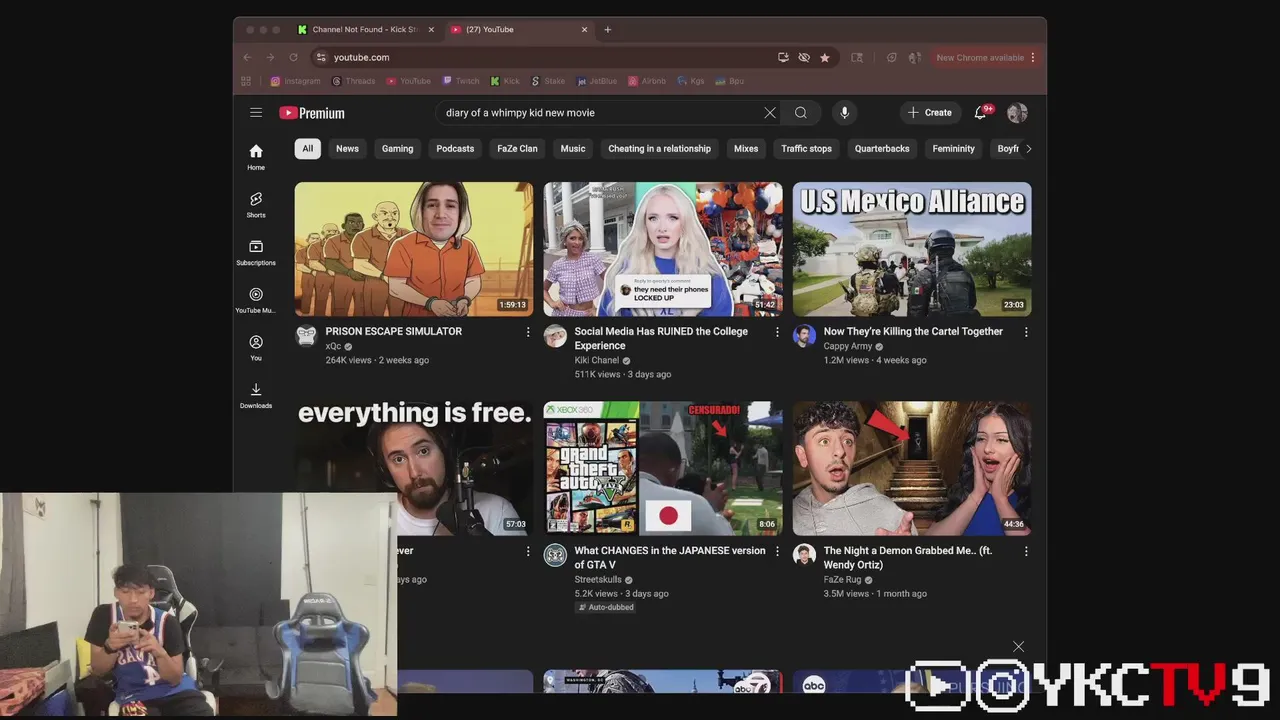
Task: Open YouTube Music in the sidebar
Action: click(256, 300)
